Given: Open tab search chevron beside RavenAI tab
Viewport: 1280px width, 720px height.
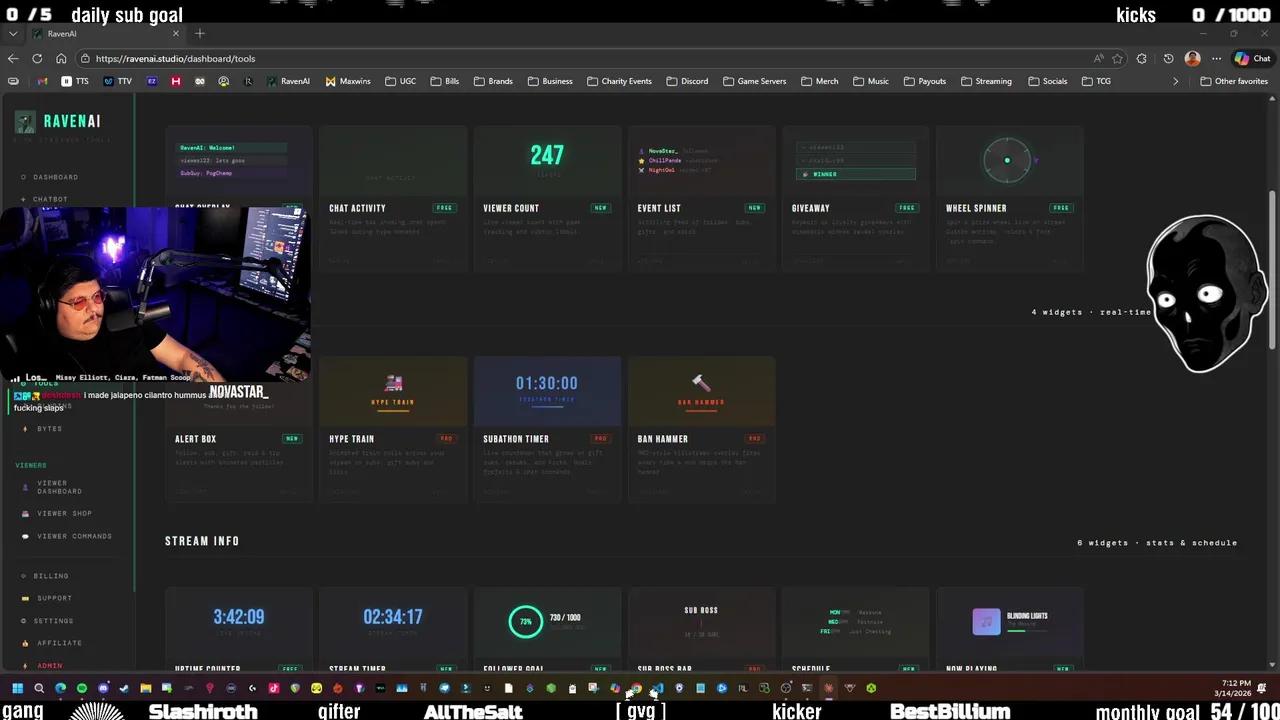Looking at the screenshot, I should [x=12, y=33].
